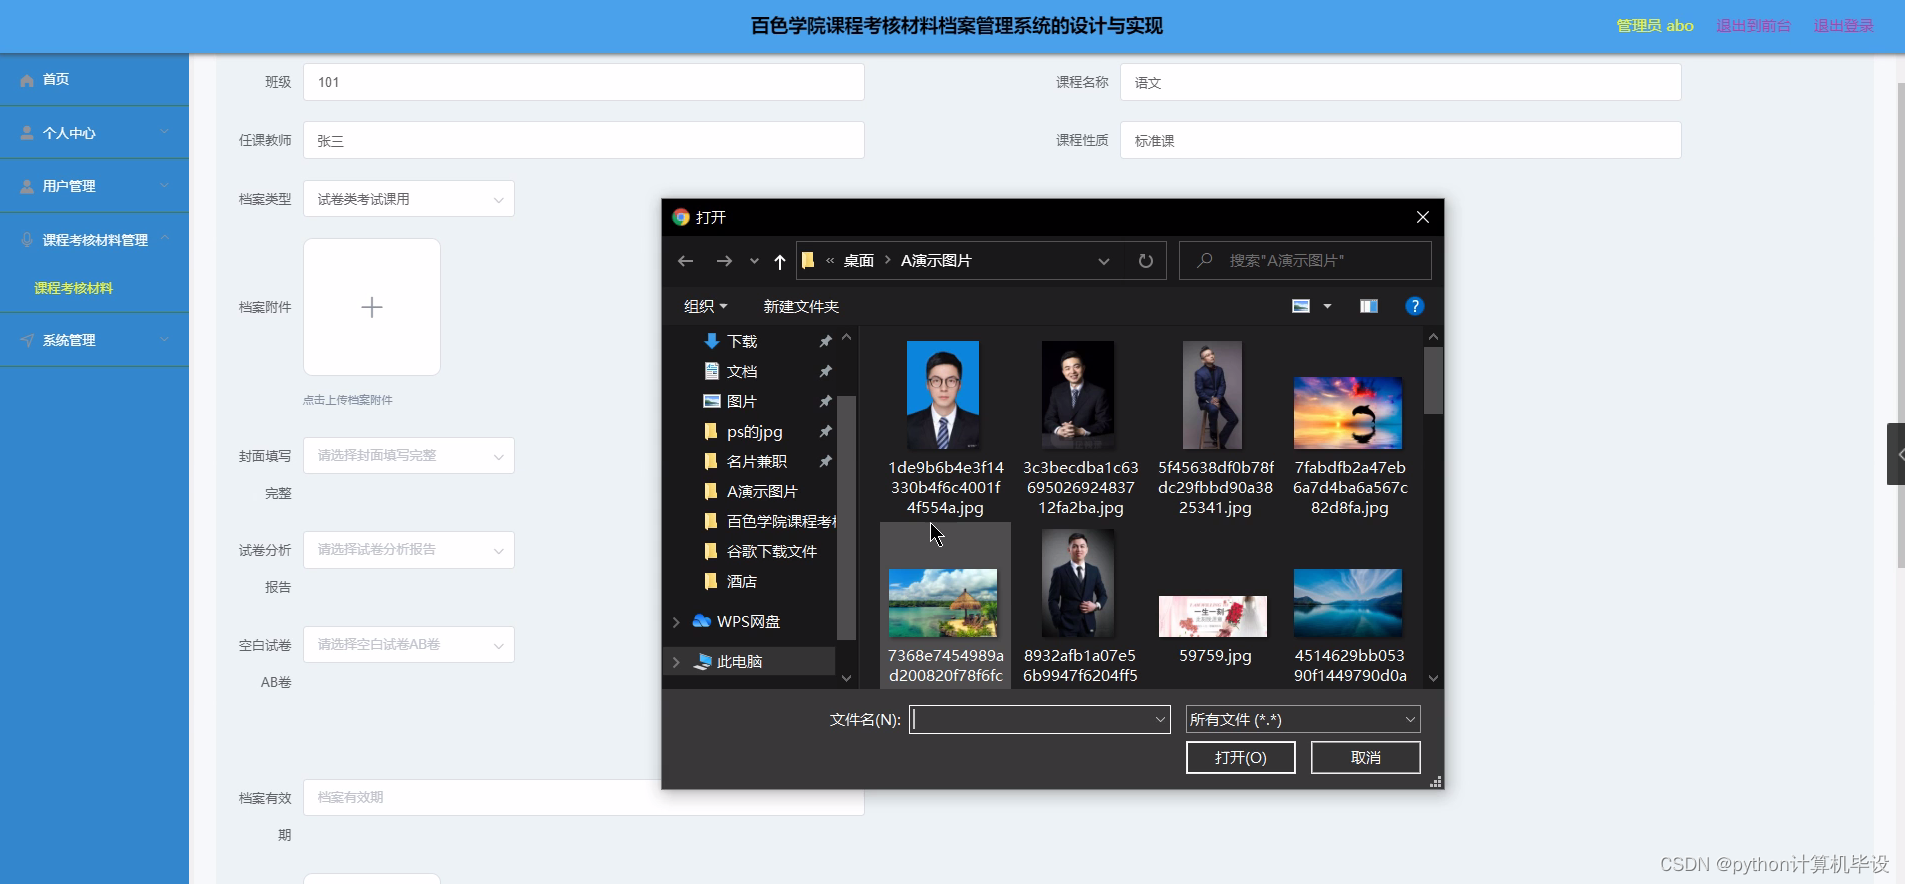Open the 封面填写完整 dropdown
This screenshot has height=884, width=1905.
click(x=409, y=456)
